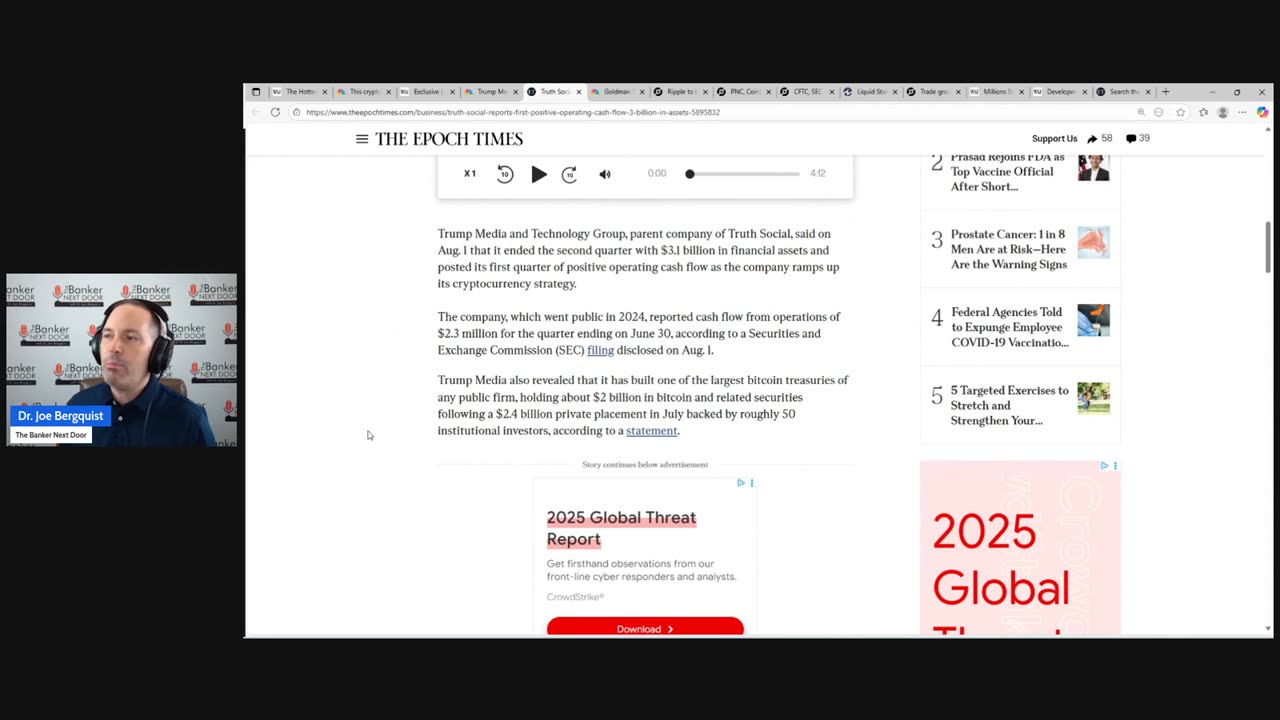Go back to previous page

pos(256,112)
